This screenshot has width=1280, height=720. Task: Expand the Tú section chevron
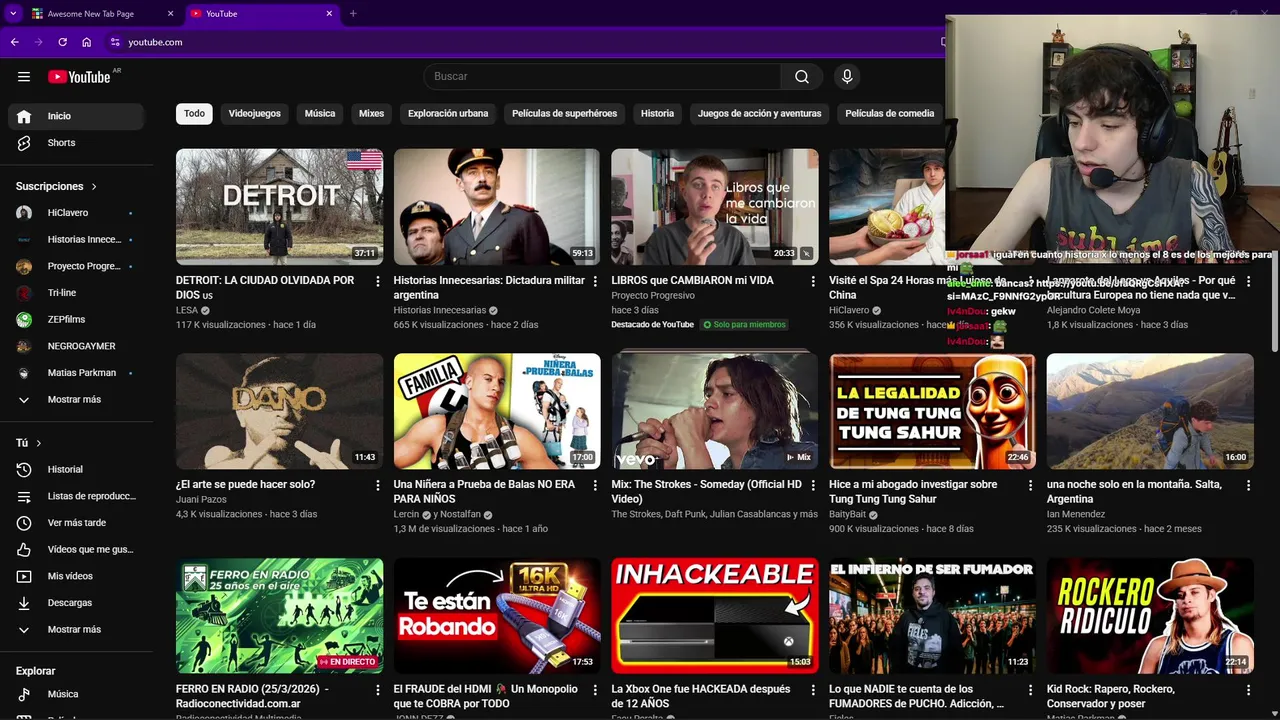(x=39, y=443)
